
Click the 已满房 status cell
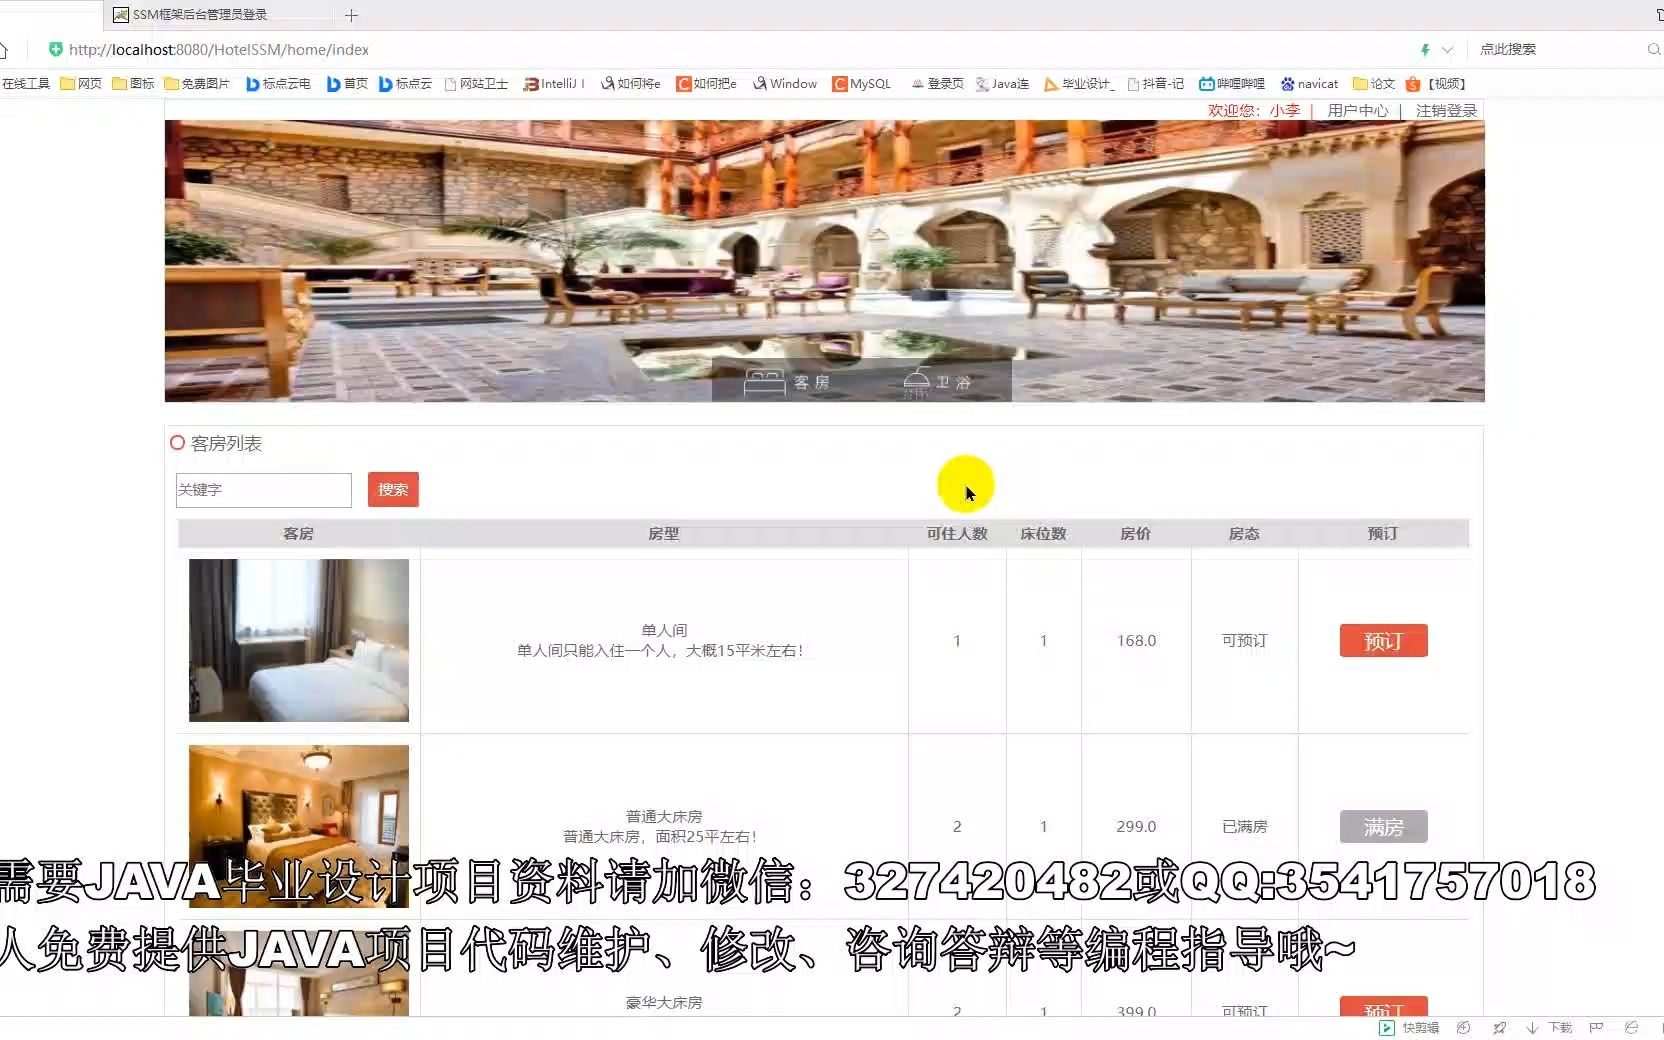click(1244, 827)
